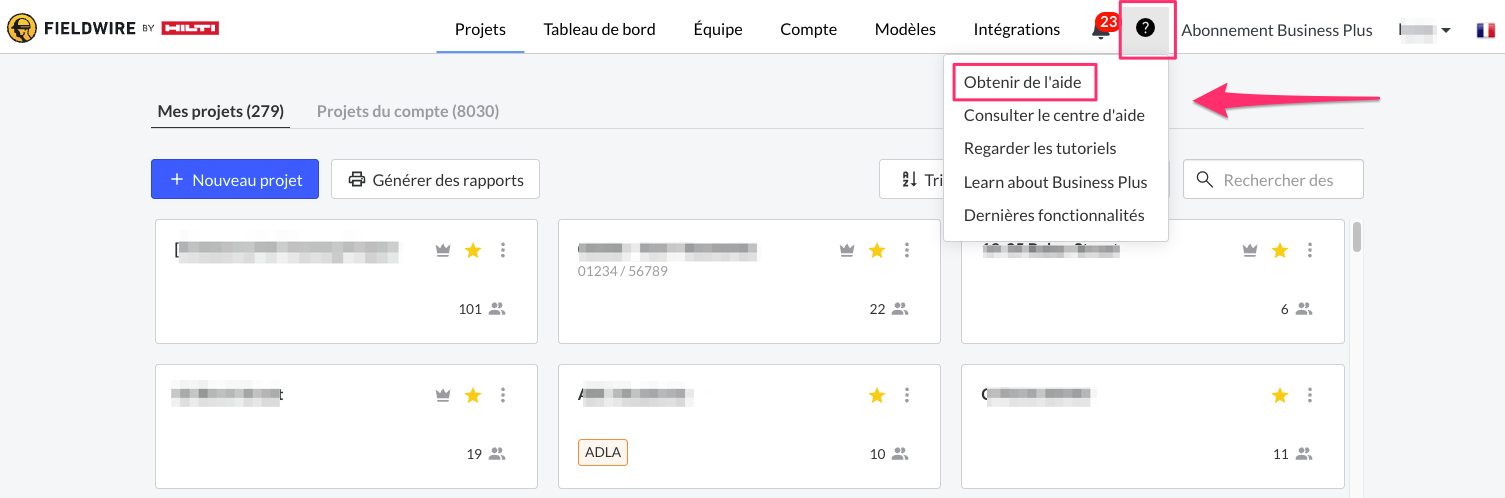This screenshot has height=498, width=1505.
Task: Select Obtenir de l'aide menu item
Action: point(1022,82)
